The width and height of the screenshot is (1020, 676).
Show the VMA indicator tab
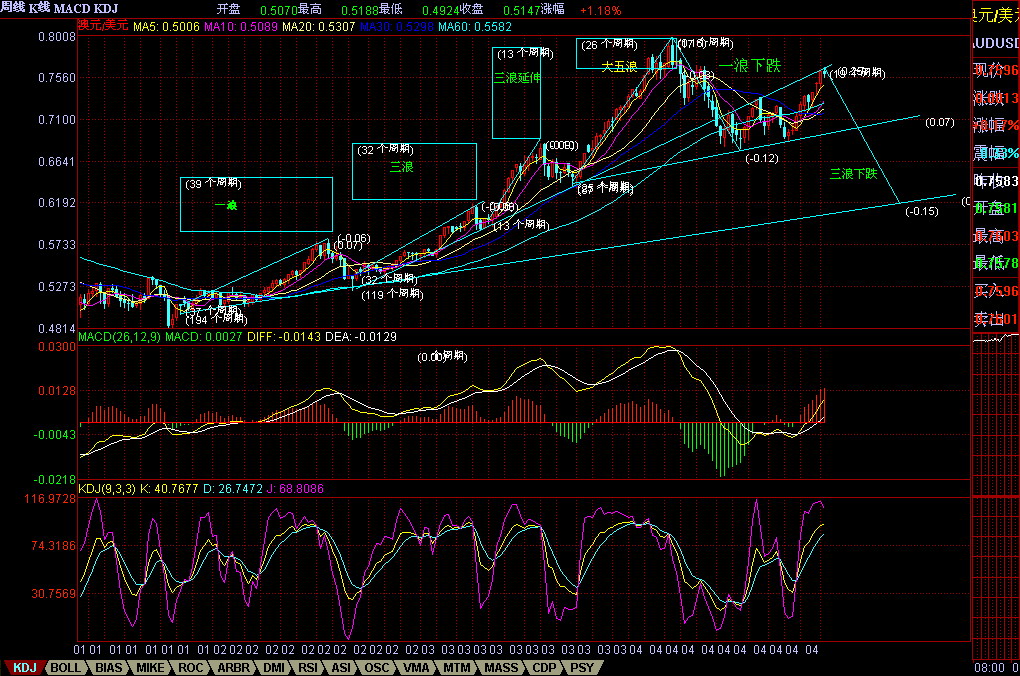pyautogui.click(x=416, y=668)
